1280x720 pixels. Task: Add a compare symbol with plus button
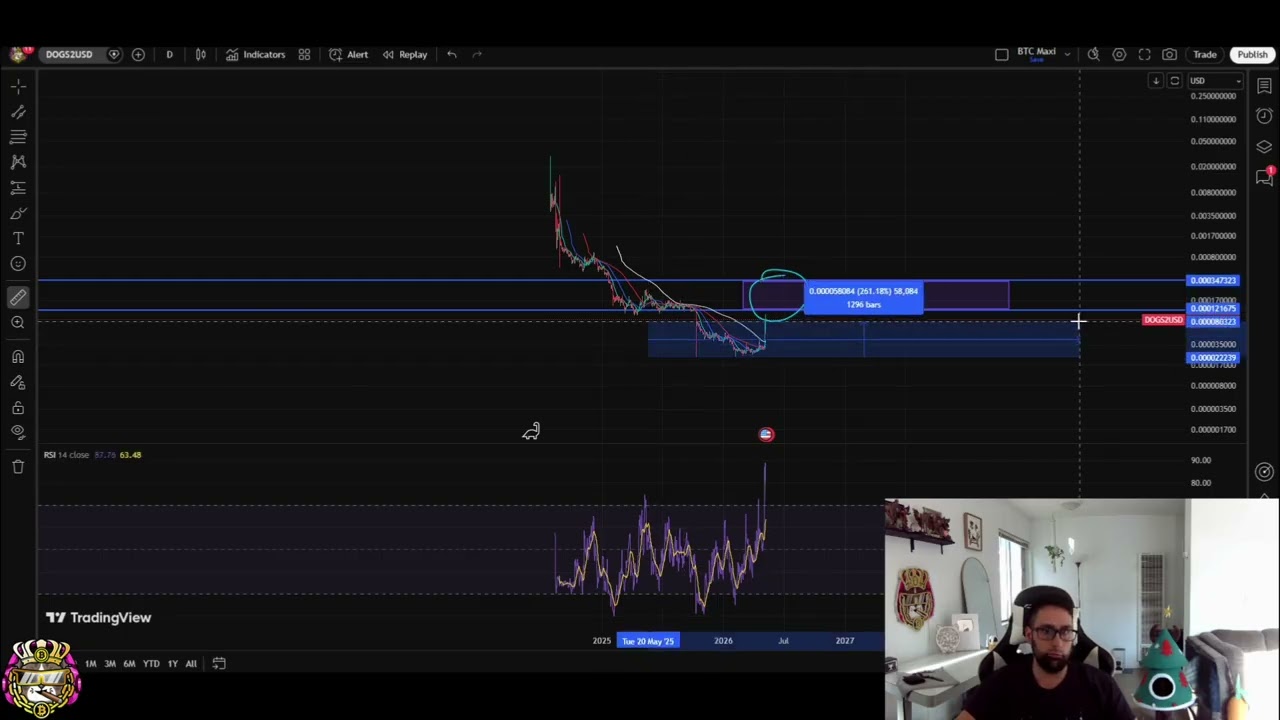[x=138, y=54]
